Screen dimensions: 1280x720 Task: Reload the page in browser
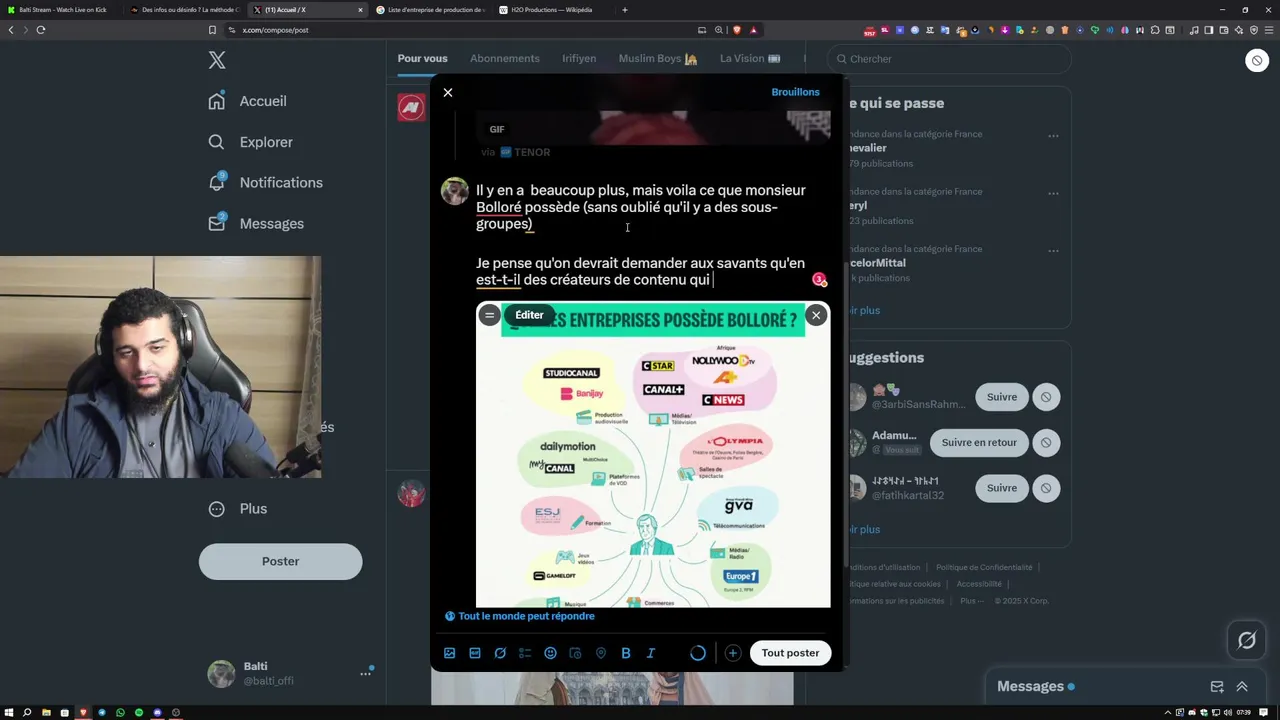(x=41, y=30)
